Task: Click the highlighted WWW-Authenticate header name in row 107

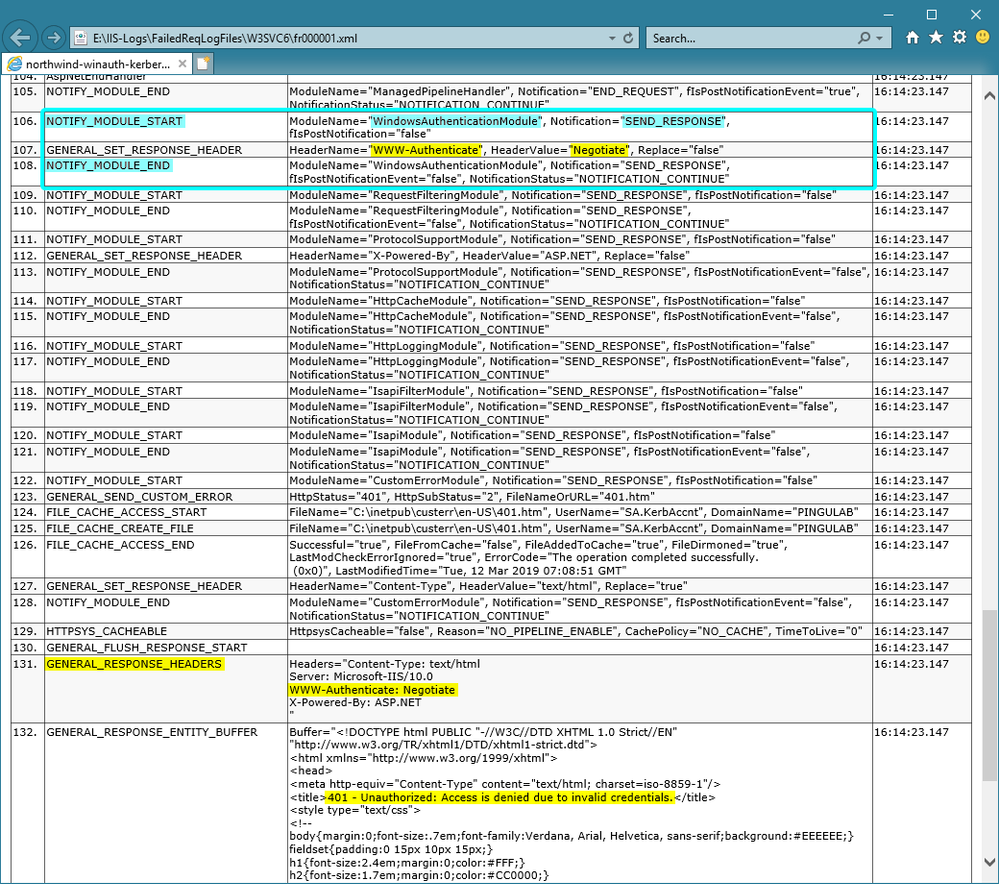Action: tap(426, 150)
